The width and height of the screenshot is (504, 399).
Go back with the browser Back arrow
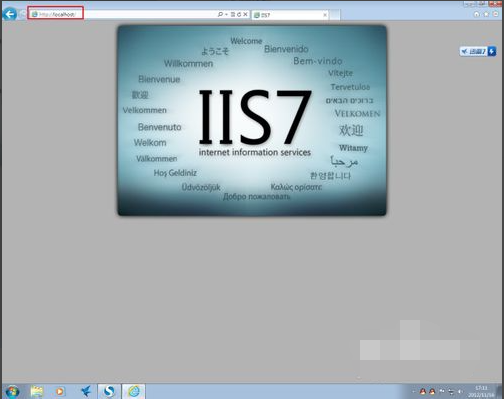coord(10,14)
